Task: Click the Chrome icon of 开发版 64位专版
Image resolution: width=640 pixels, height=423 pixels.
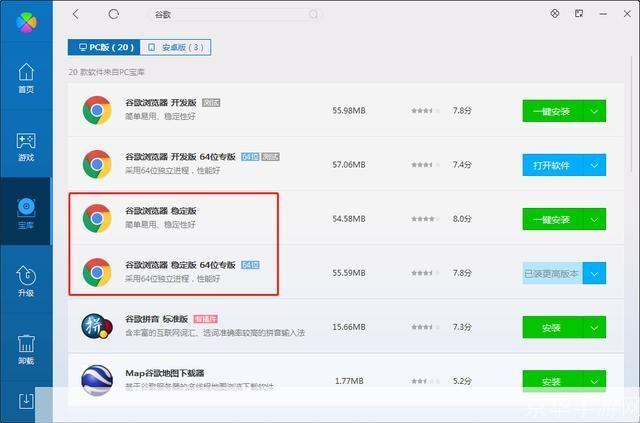Action: (x=97, y=165)
